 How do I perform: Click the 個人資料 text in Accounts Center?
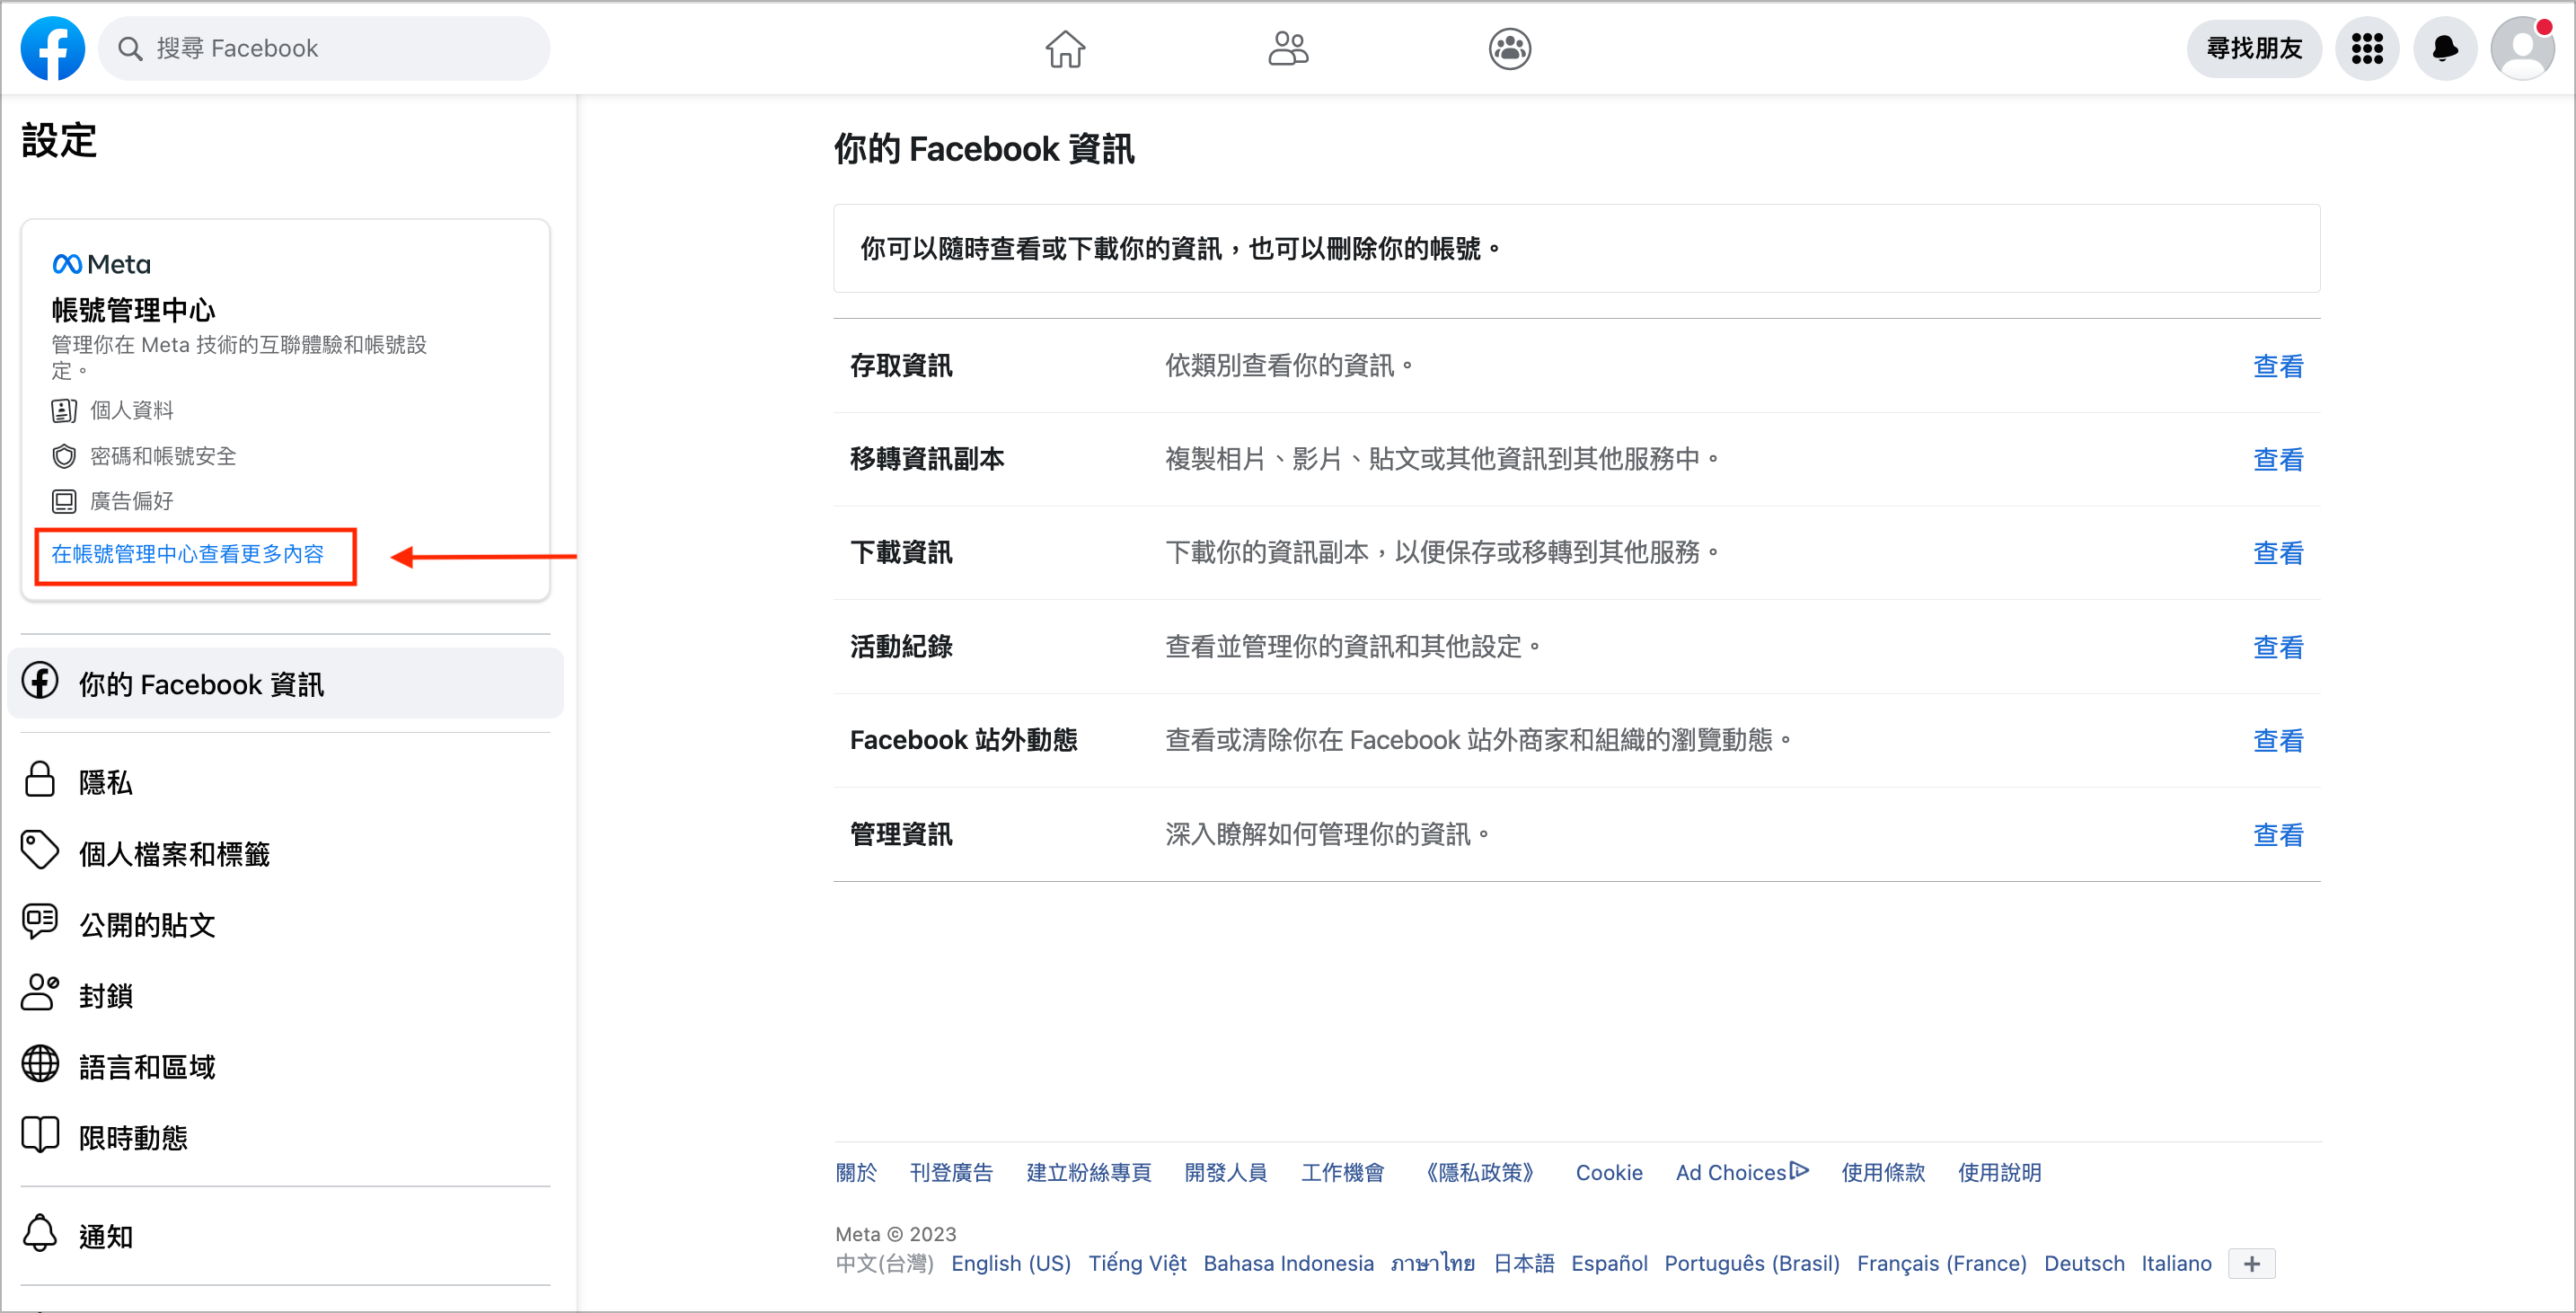click(x=132, y=410)
